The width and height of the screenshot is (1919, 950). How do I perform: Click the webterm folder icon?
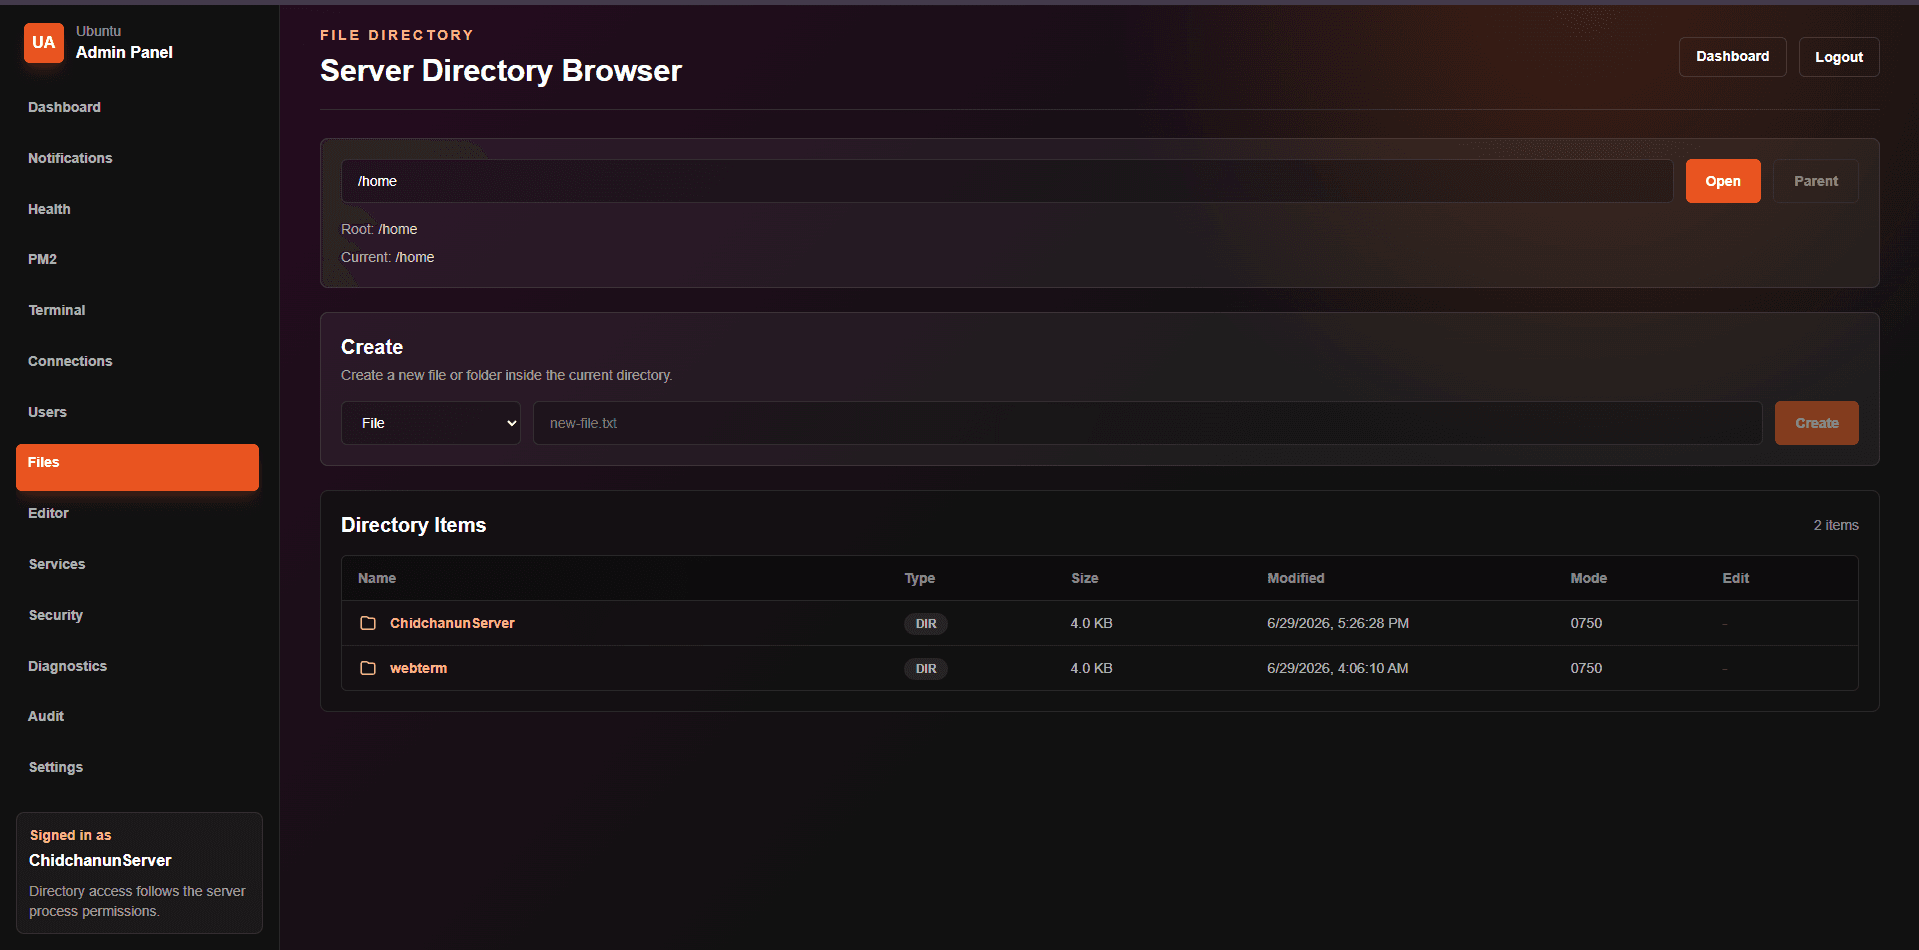[x=368, y=668]
